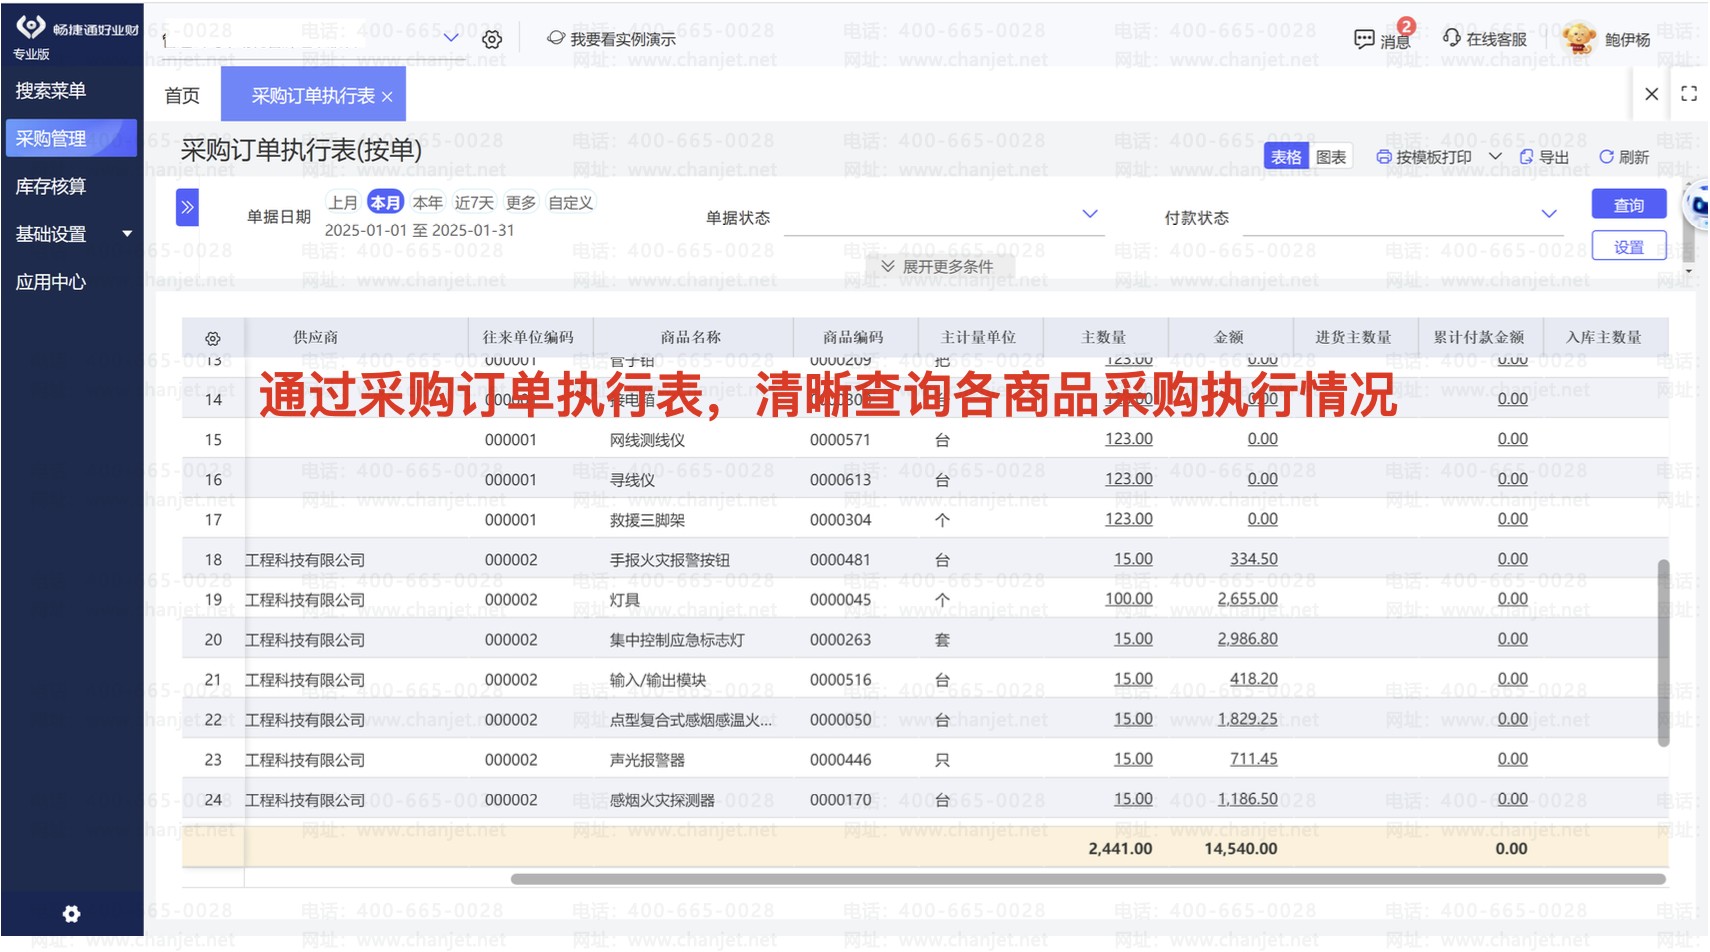
Task: Select 采购管理 in sidebar
Action: click(71, 139)
